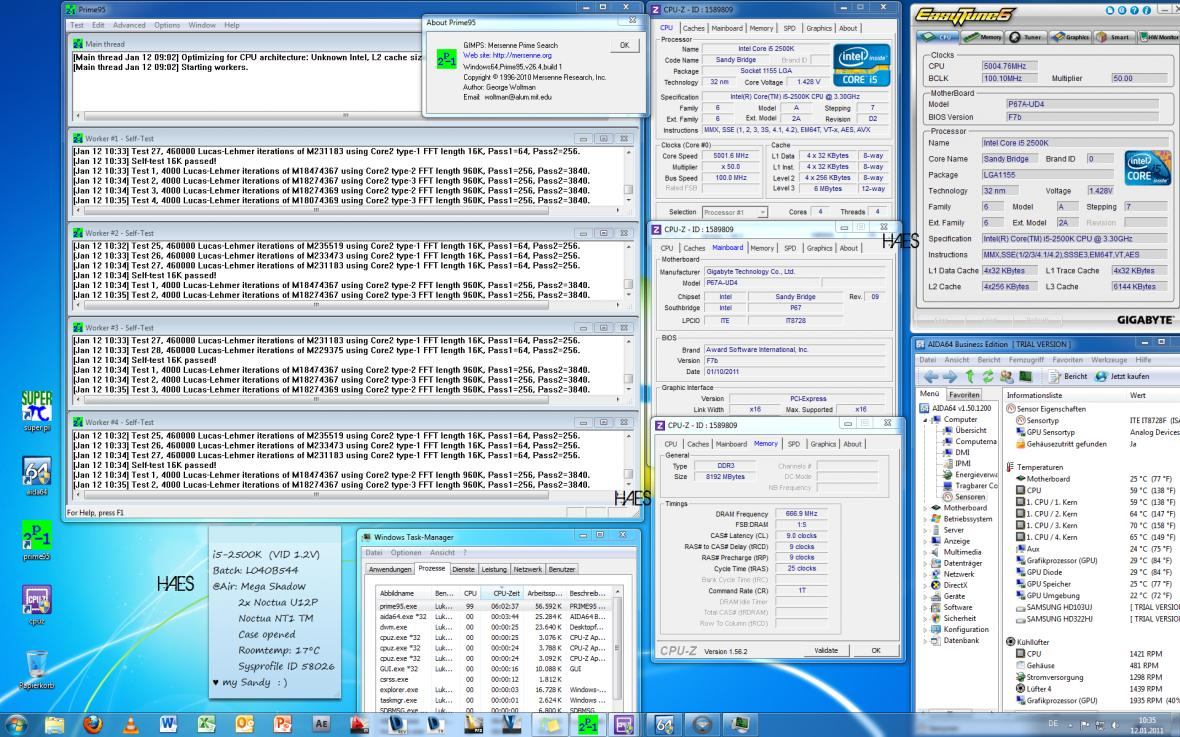Open VLC media player taskbar icon
This screenshot has width=1180, height=737.
click(x=130, y=724)
